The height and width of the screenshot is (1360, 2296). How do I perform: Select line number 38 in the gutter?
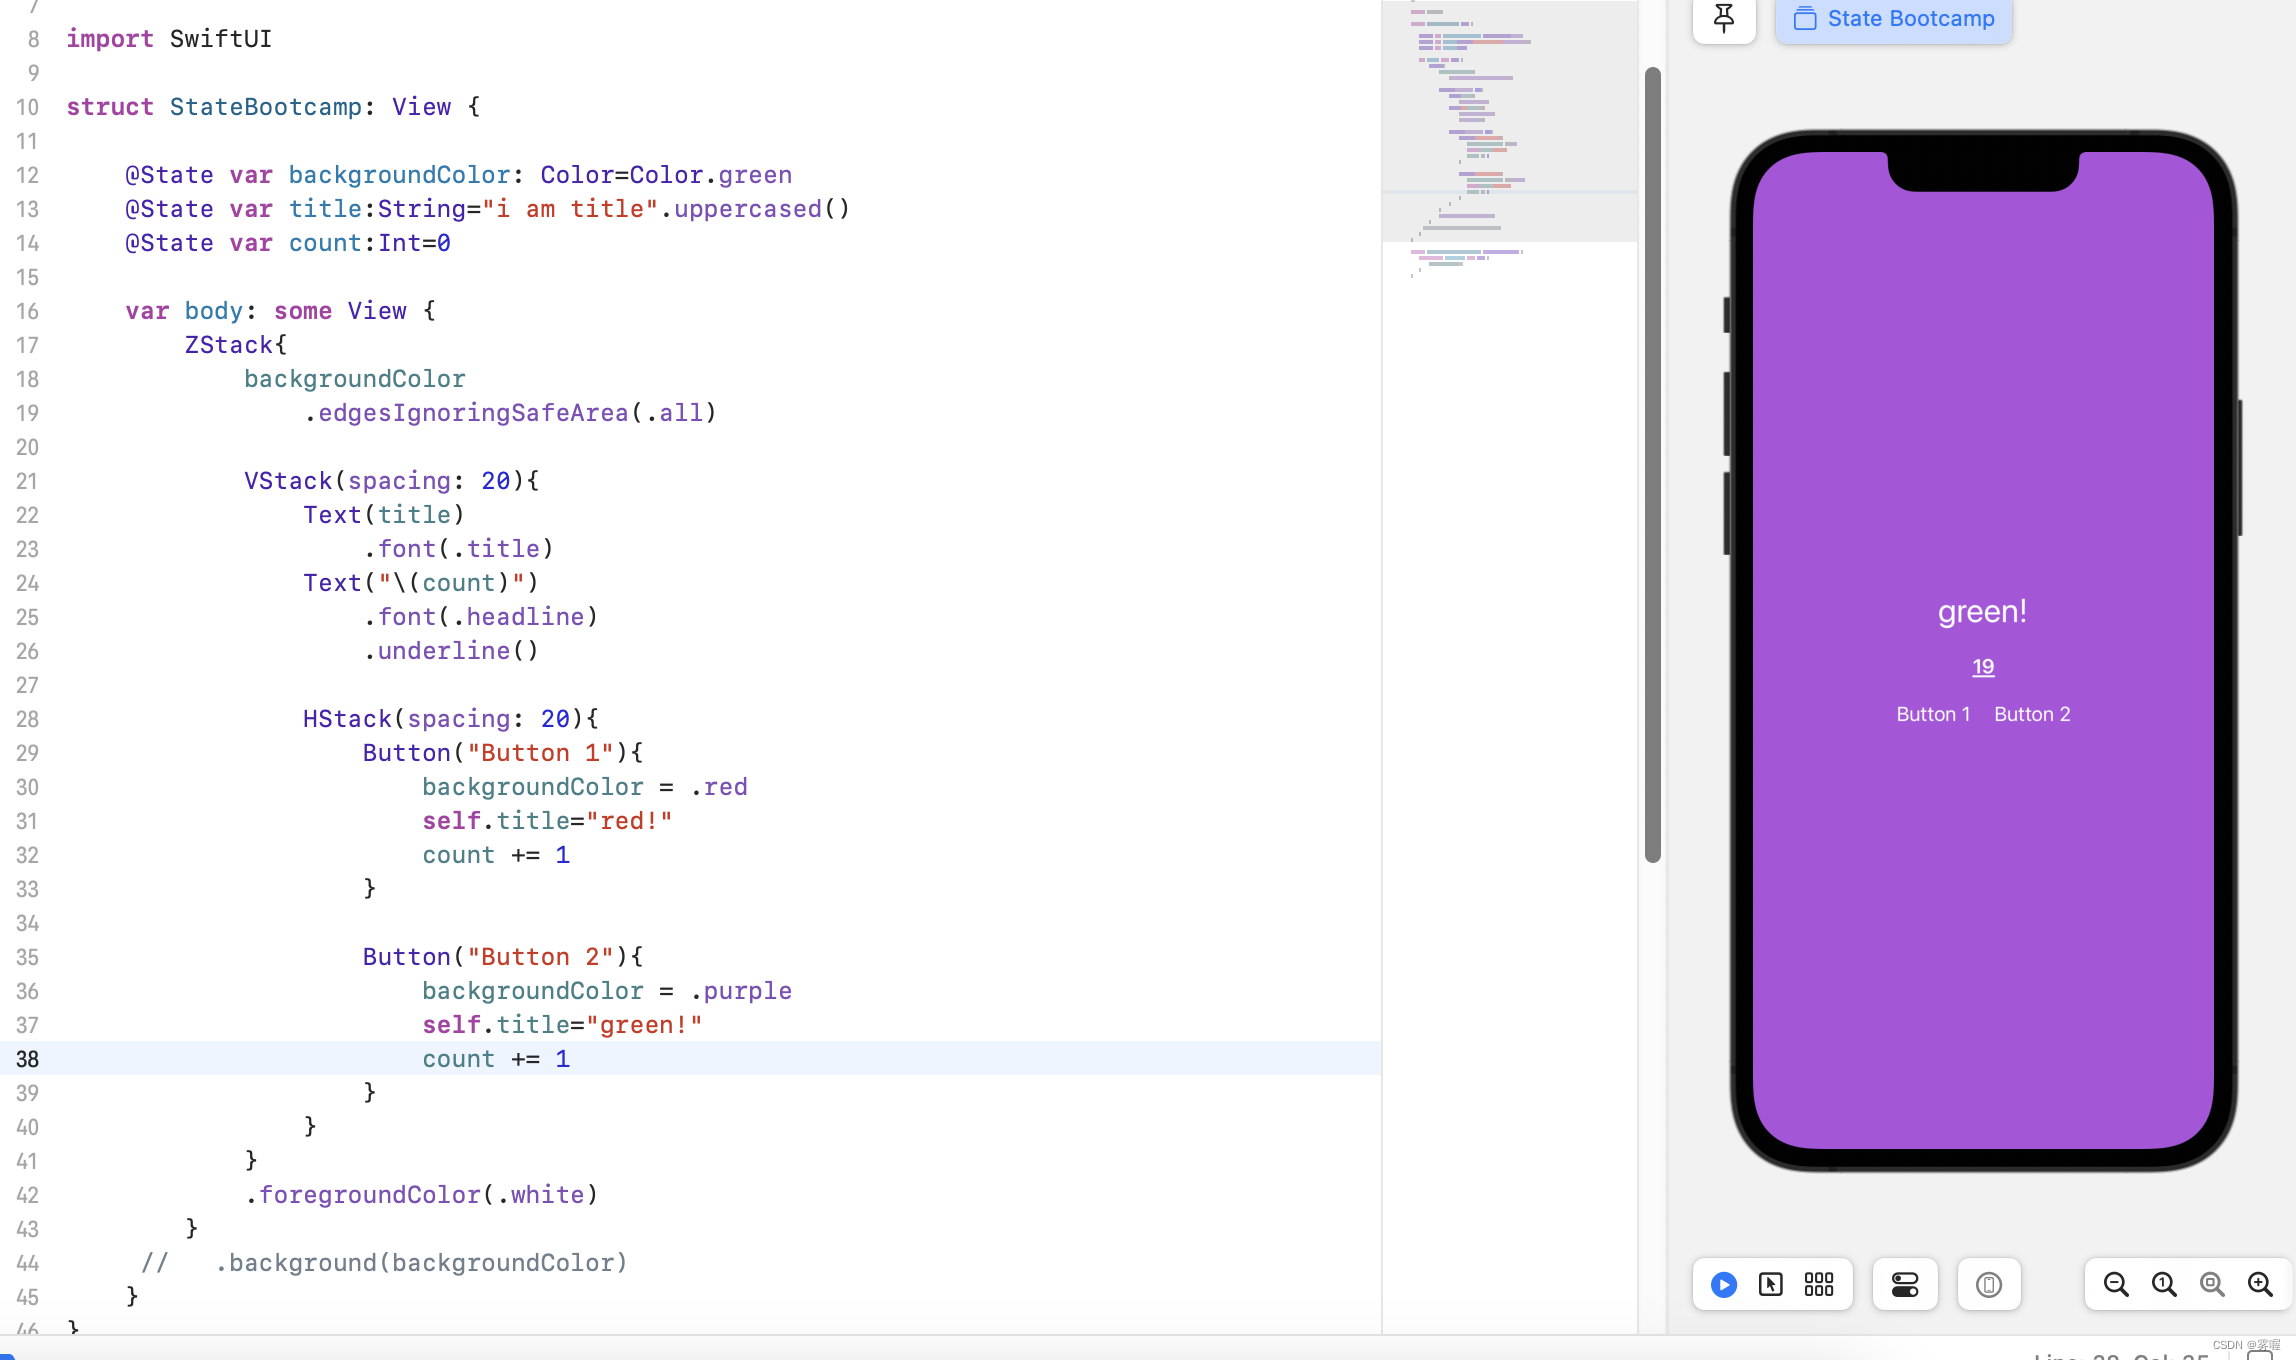pyautogui.click(x=27, y=1059)
